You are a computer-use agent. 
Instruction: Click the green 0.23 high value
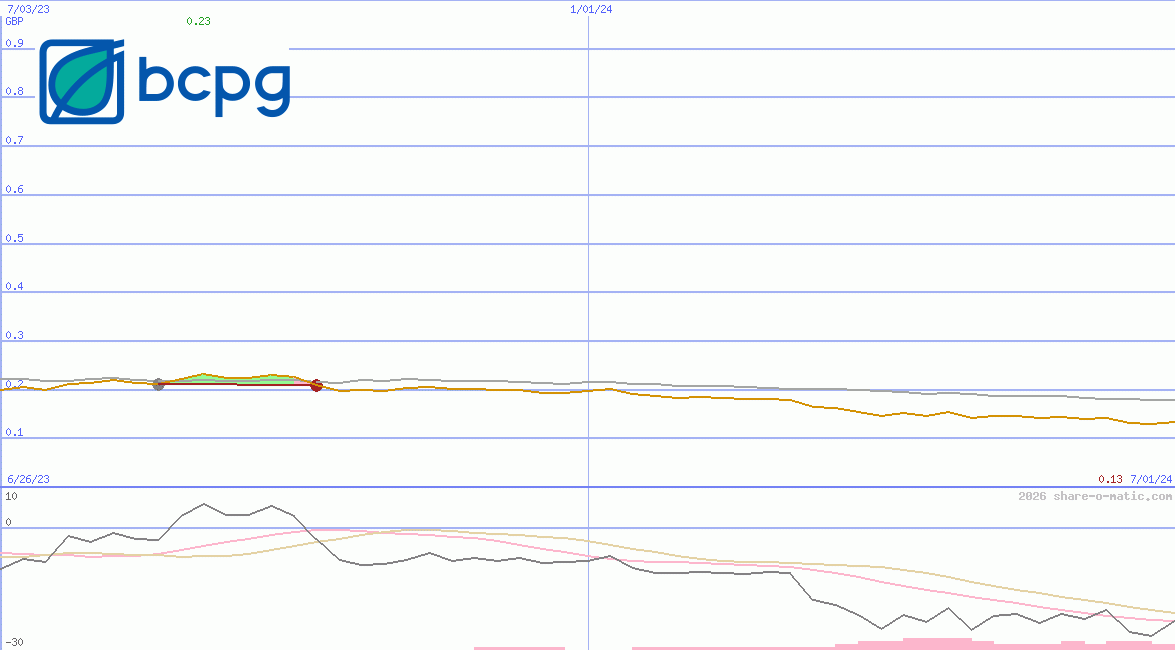pyautogui.click(x=199, y=21)
